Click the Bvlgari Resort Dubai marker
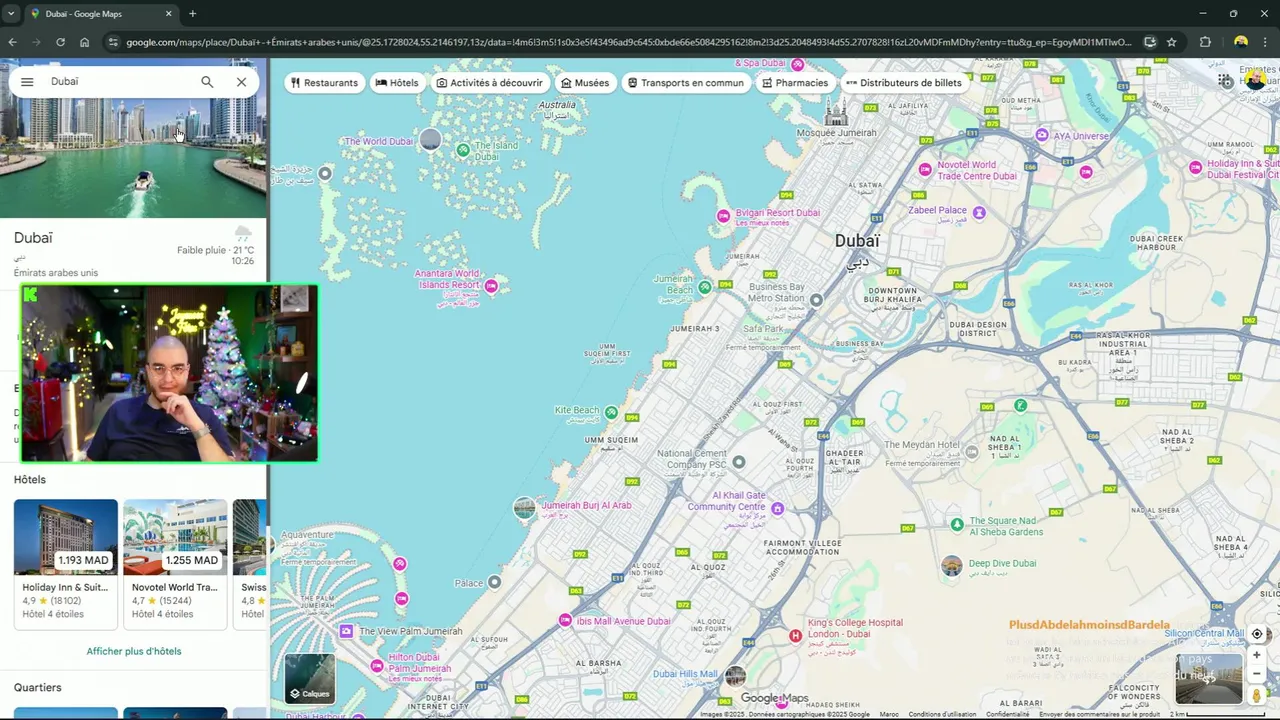This screenshot has height=720, width=1280. tap(723, 216)
